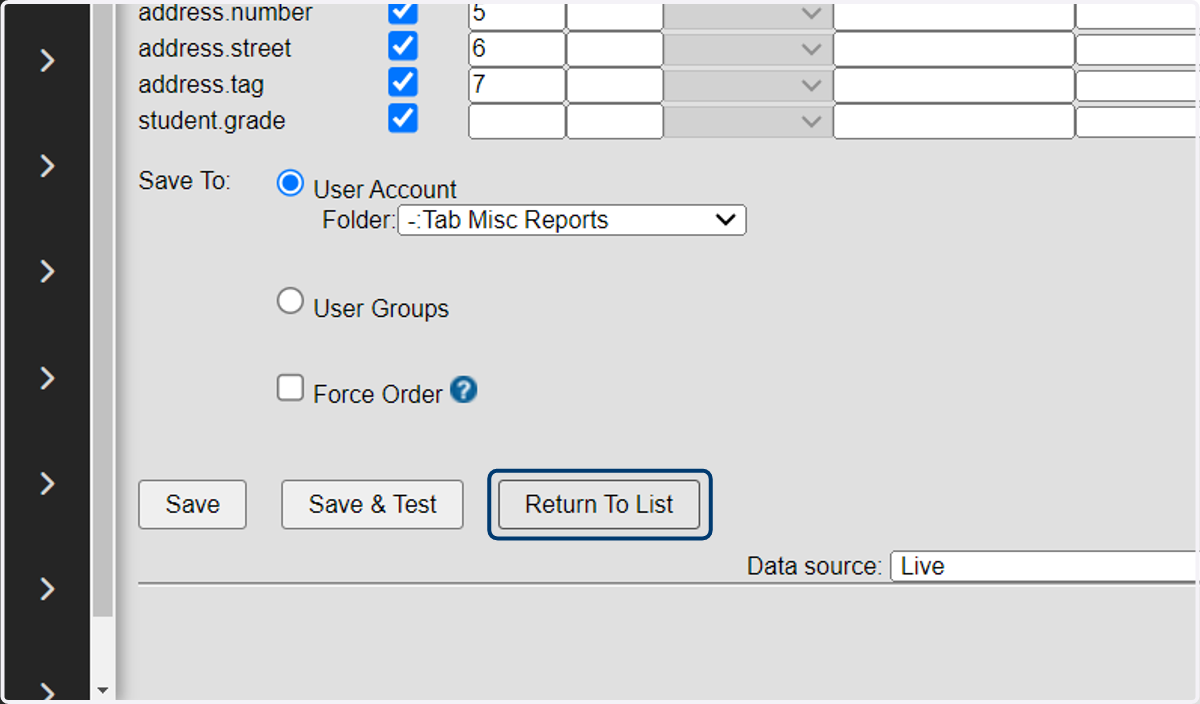Click the address.street field label
1200x704 pixels.
214,48
